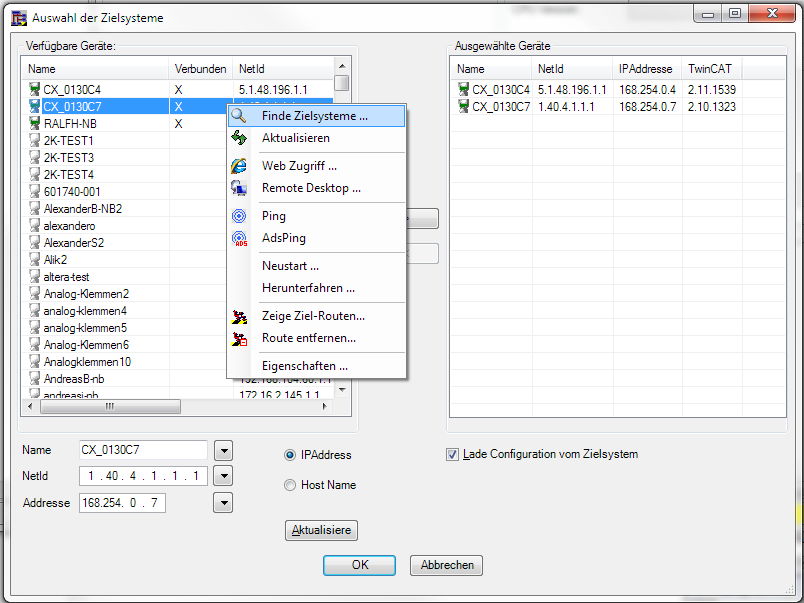Open the NetId field dropdown arrow

223,476
